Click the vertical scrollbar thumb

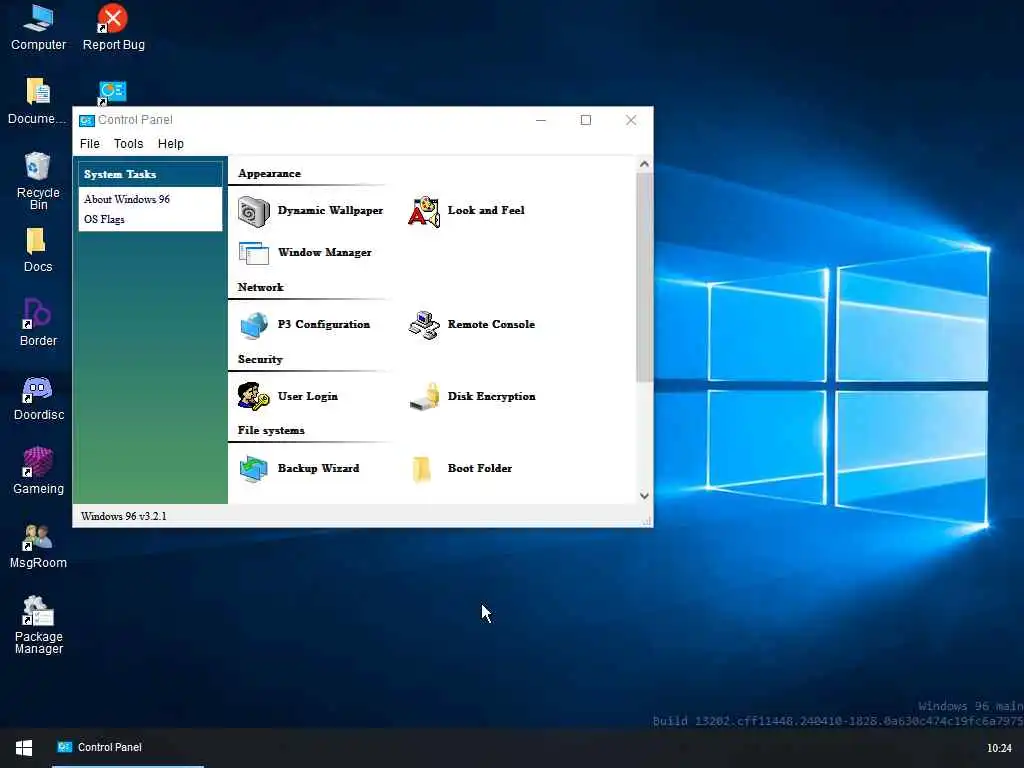644,278
